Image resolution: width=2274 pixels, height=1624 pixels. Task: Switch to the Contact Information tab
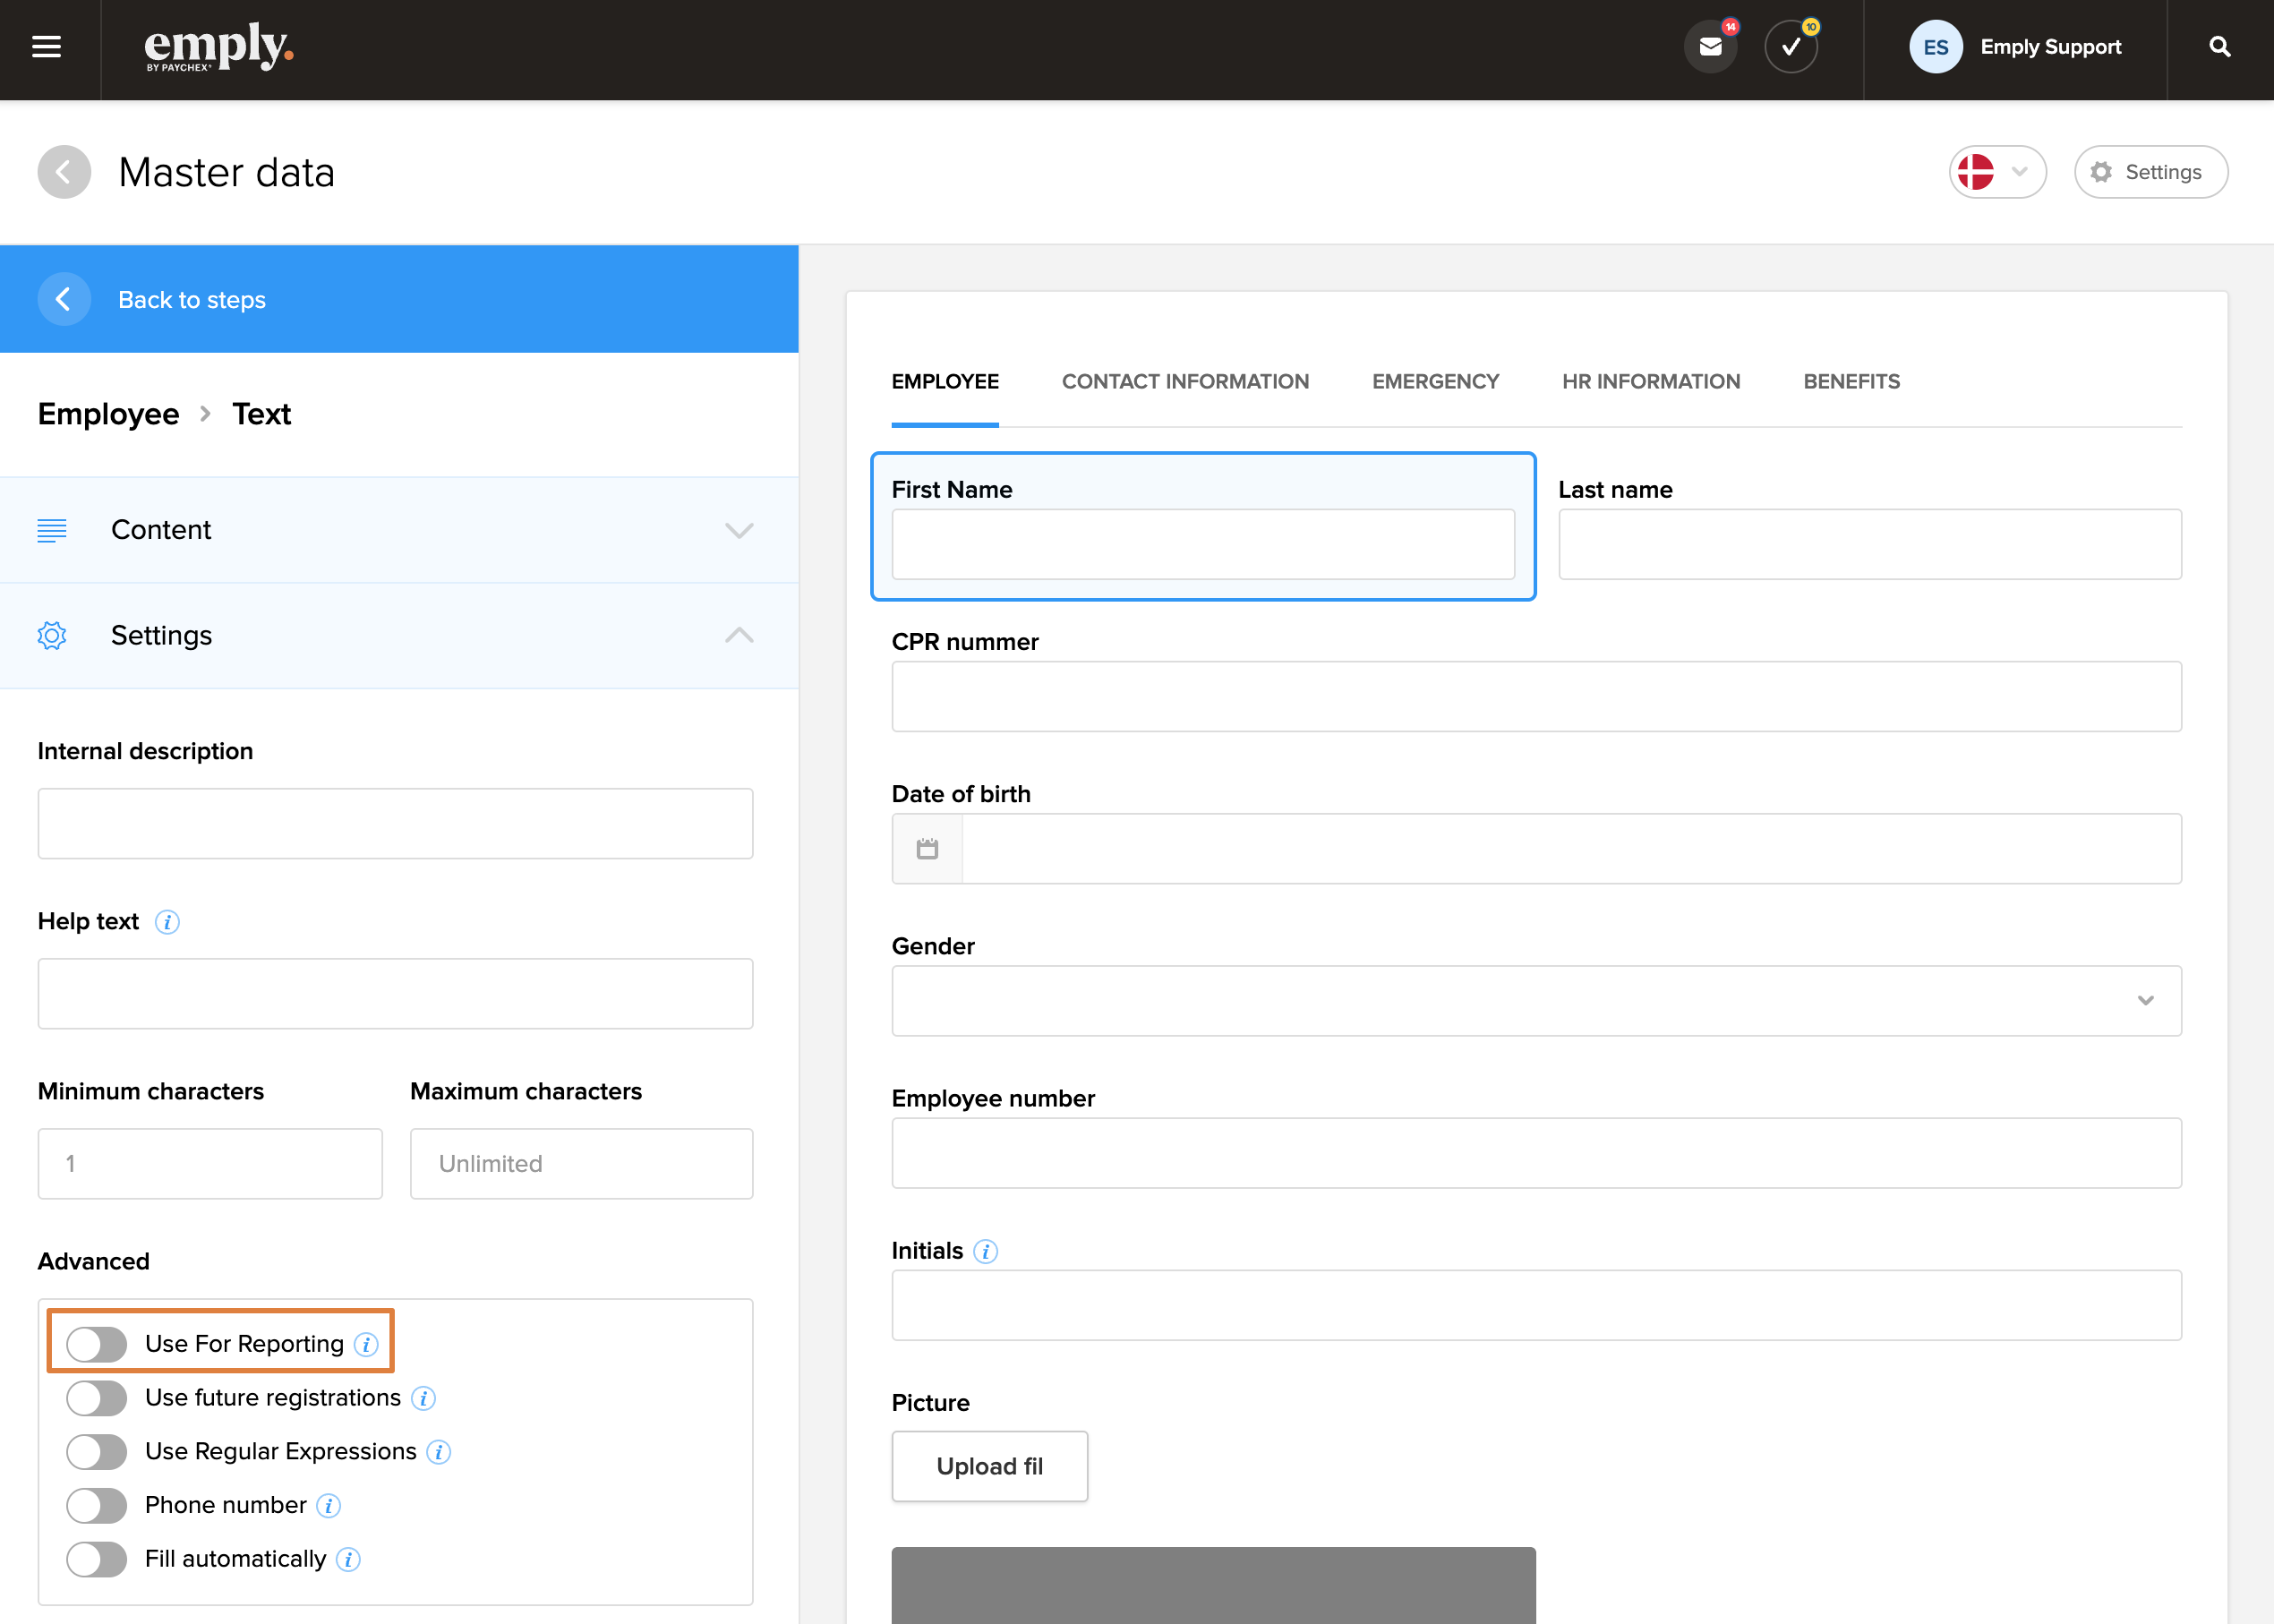[1184, 381]
